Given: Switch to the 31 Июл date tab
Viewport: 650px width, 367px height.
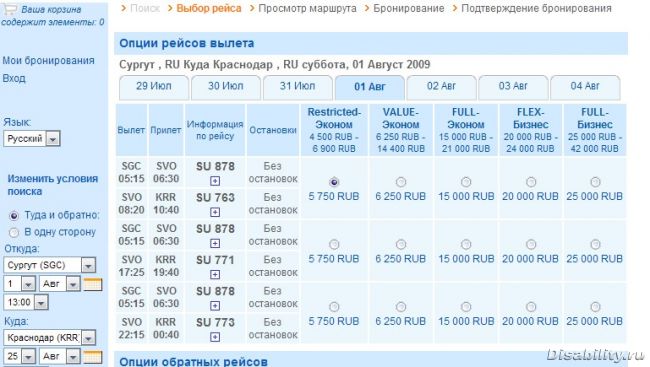Looking at the screenshot, I should point(297,87).
